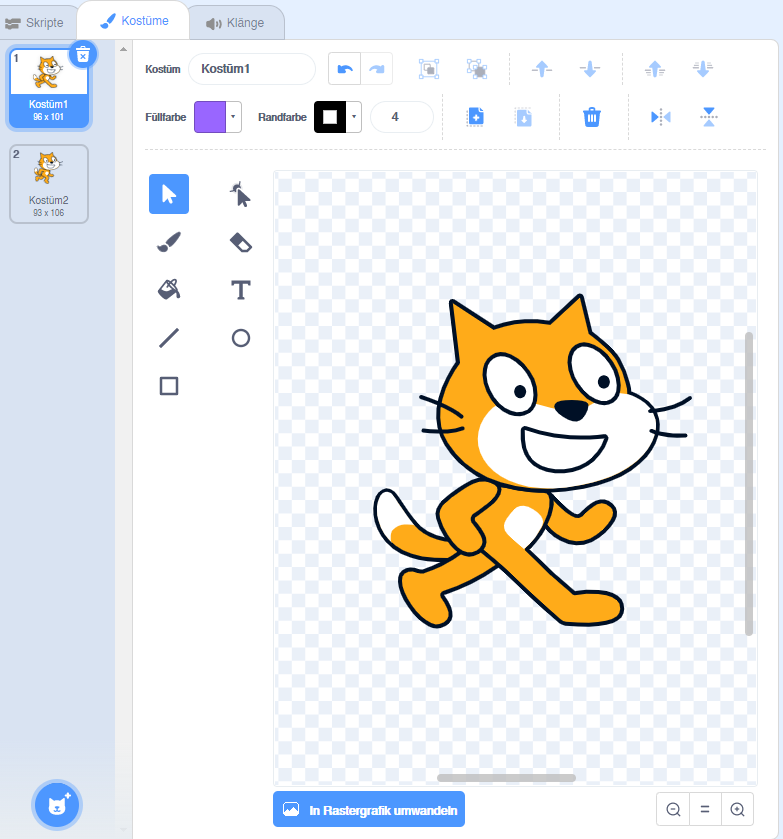Switch to the Skripte tab

[x=38, y=22]
